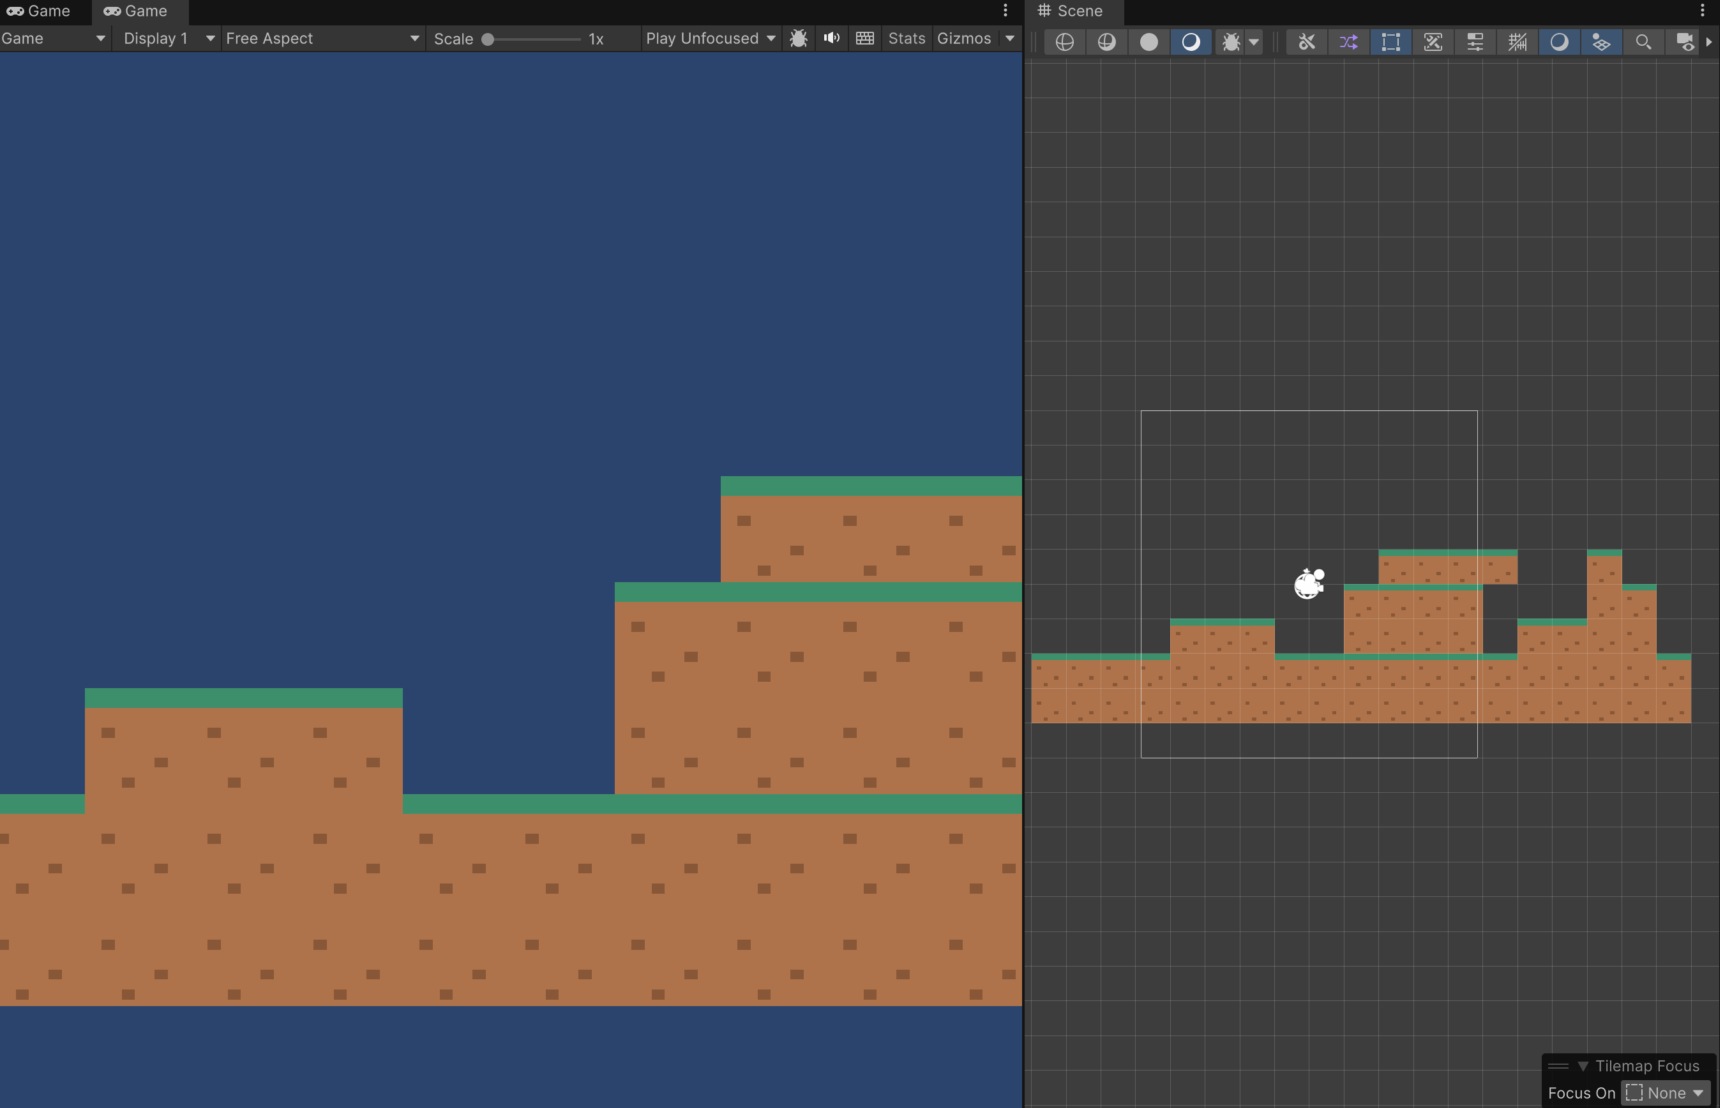Toggle the crescent sphere lighting button beside the bug icon
The width and height of the screenshot is (1720, 1108).
(x=1191, y=42)
